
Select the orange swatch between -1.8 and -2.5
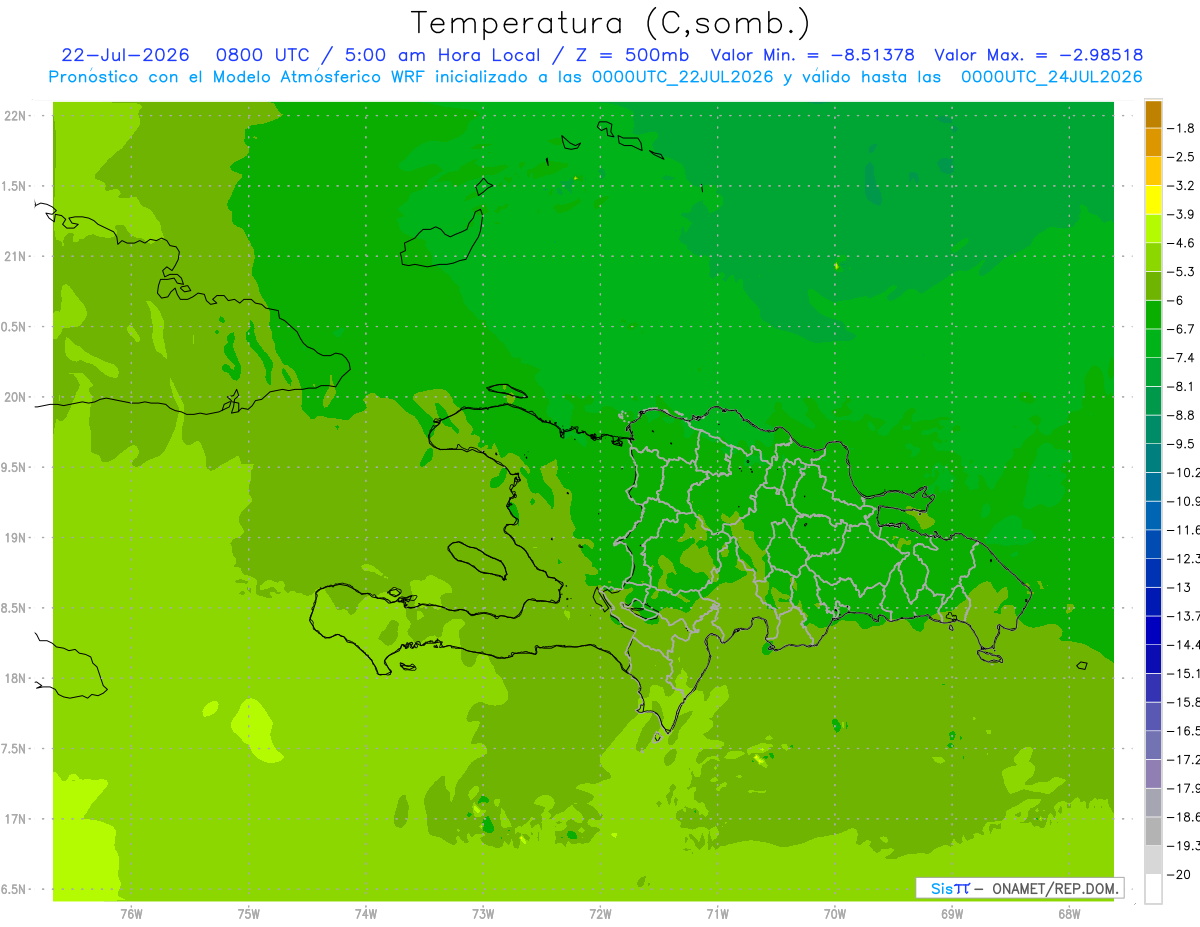point(1153,142)
